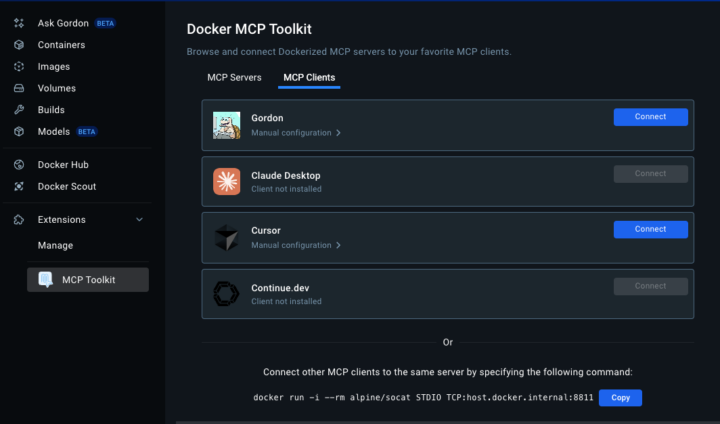Click the docker run socat command text
720x424 pixels.
[x=423, y=397]
